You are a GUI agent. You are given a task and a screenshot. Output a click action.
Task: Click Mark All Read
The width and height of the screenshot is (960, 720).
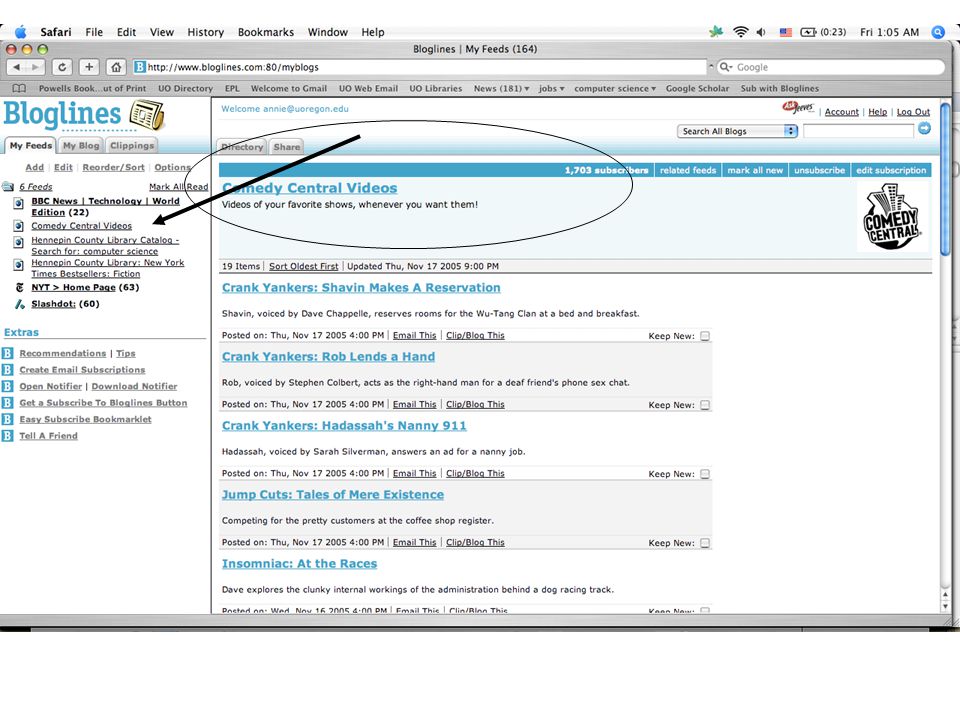click(x=179, y=187)
